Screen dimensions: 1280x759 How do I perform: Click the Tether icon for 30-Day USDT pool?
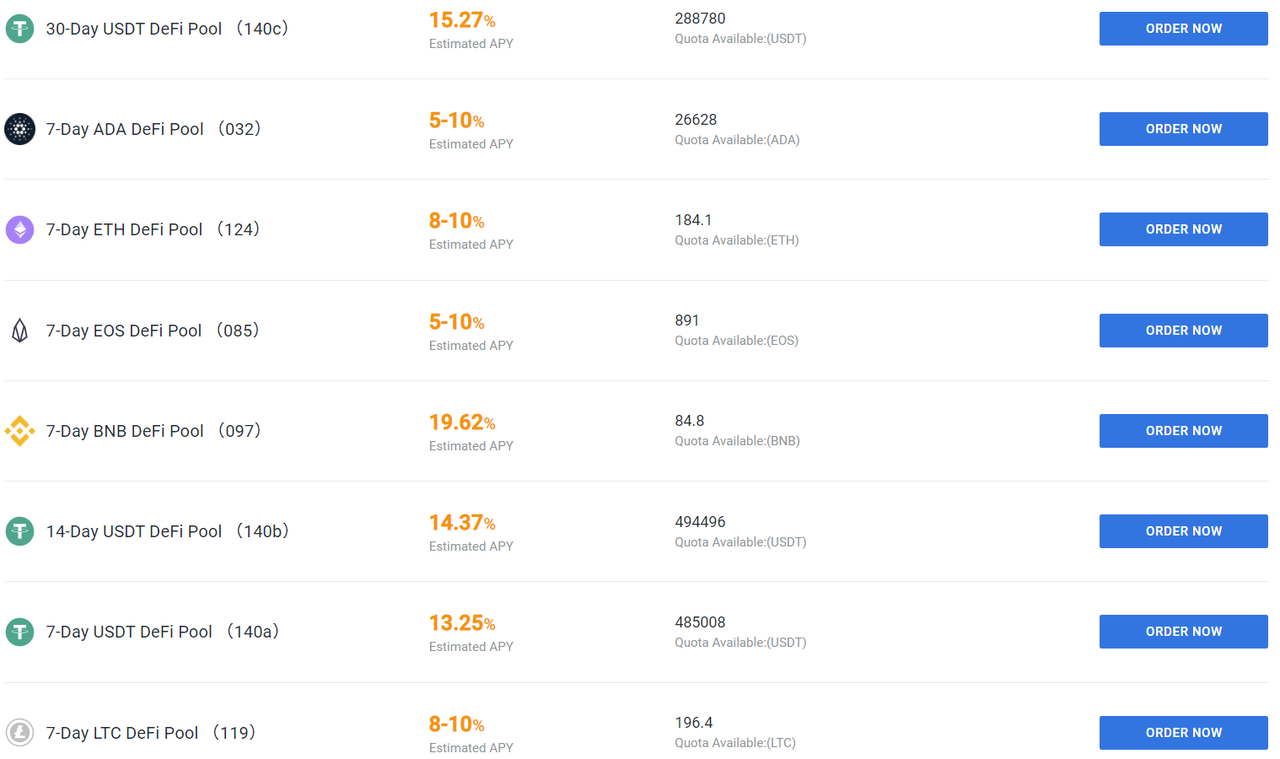(20, 28)
